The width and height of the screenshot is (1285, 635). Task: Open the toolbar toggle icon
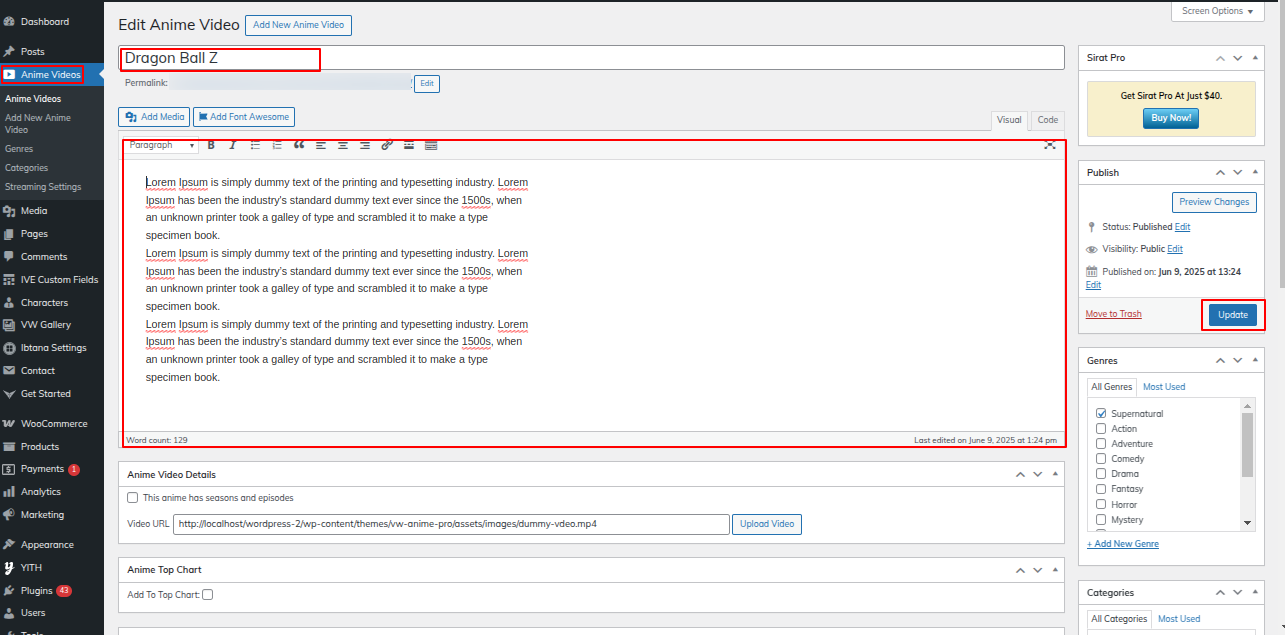tap(431, 145)
